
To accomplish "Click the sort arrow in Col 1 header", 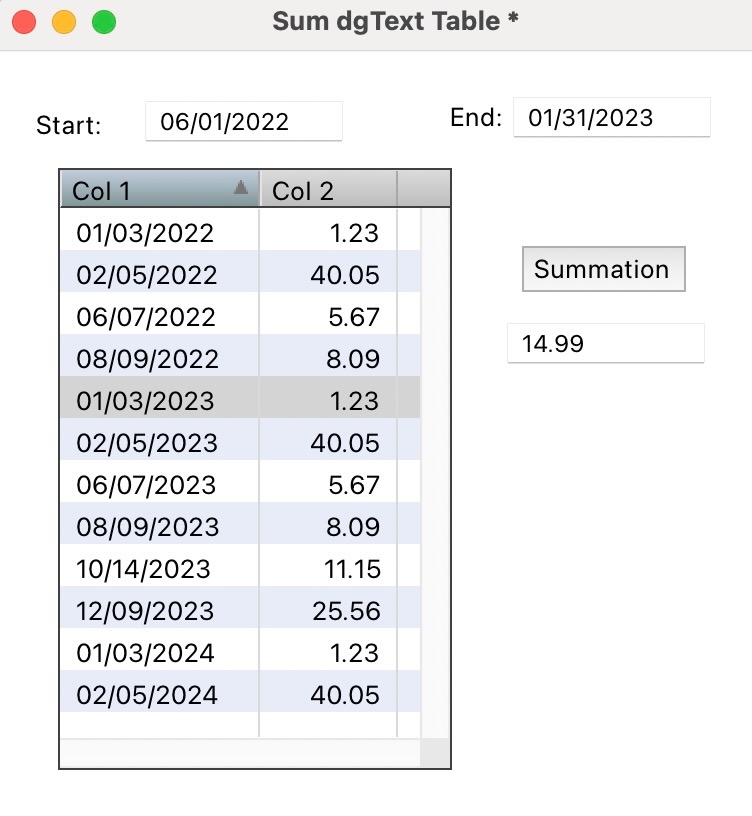I will point(240,188).
